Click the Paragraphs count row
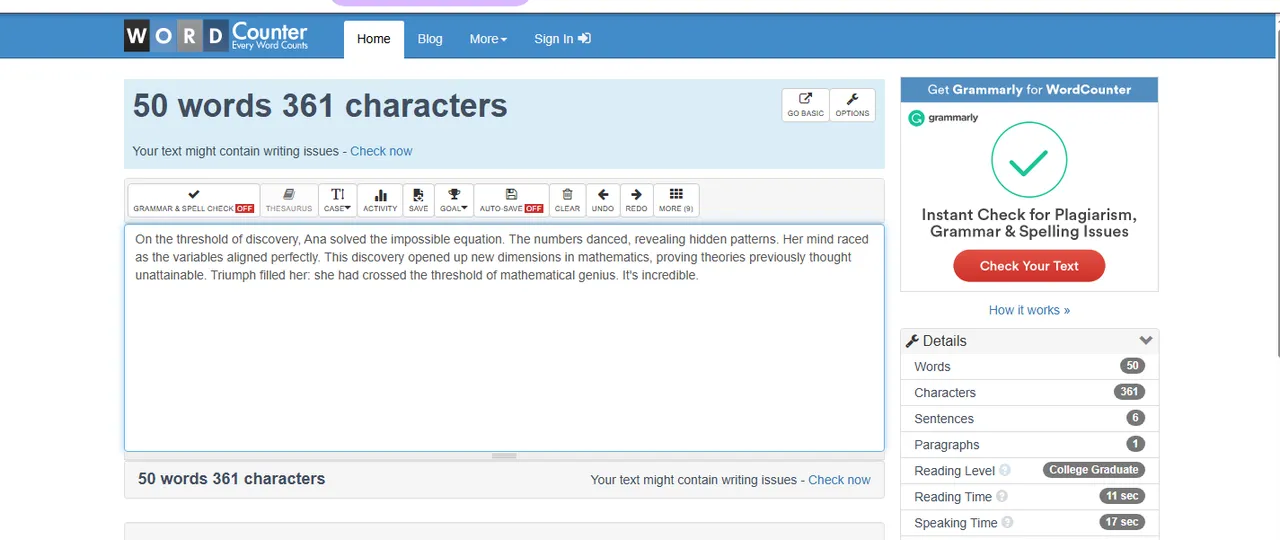 point(1029,445)
